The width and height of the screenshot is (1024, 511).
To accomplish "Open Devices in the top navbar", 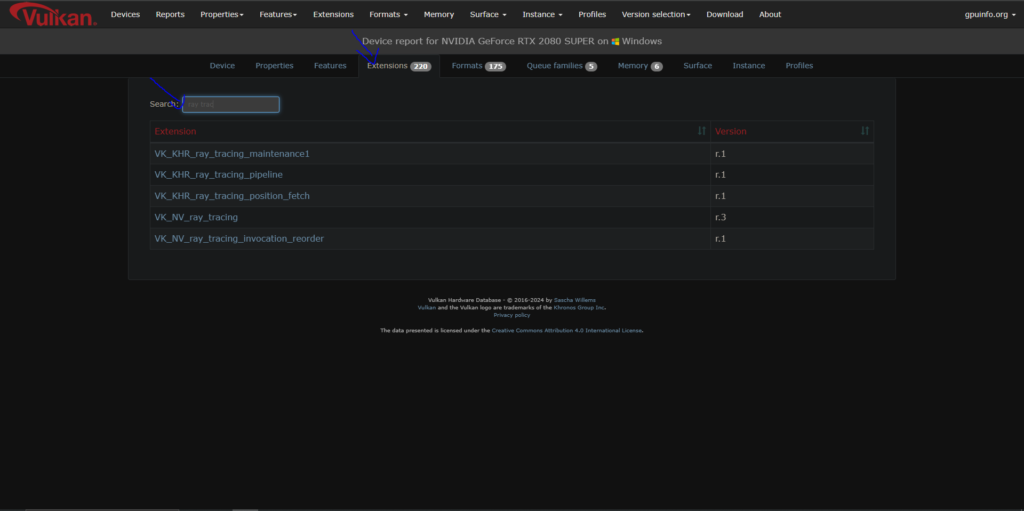I will point(125,14).
